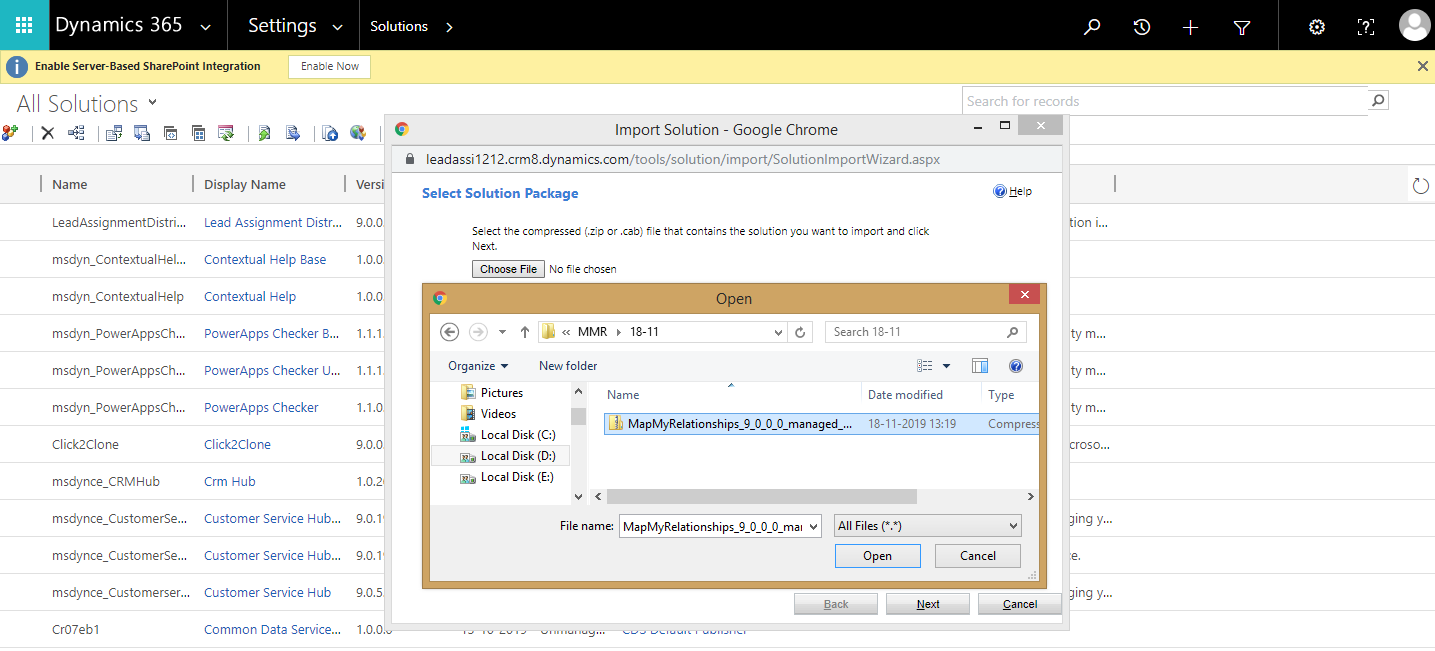Select Pictures in the navigation tree

(x=493, y=393)
